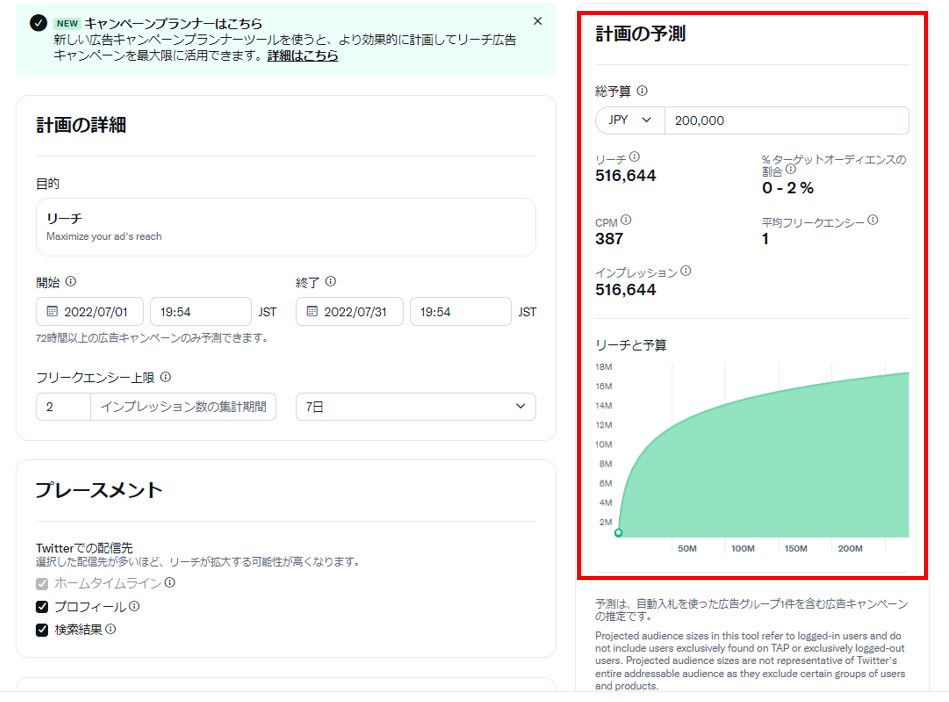This screenshot has width=949, height=702.
Task: Dismiss the キャンペーンプランナー banner
Action: pos(537,21)
